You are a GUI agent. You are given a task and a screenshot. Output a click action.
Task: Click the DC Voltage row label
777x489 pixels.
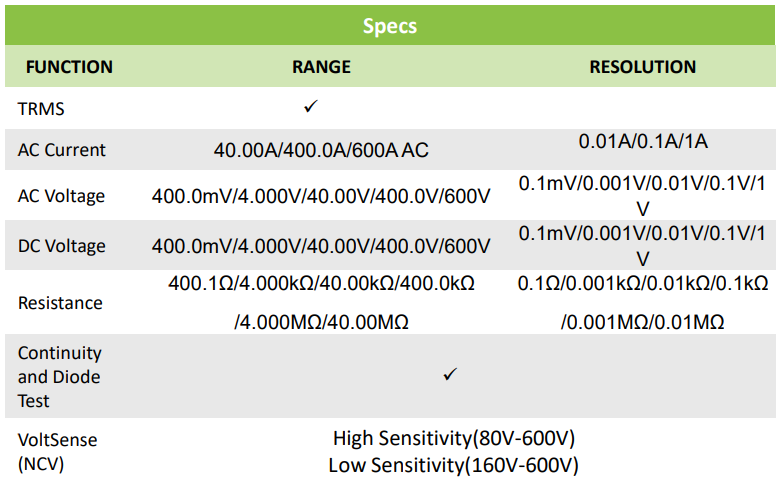pos(61,245)
